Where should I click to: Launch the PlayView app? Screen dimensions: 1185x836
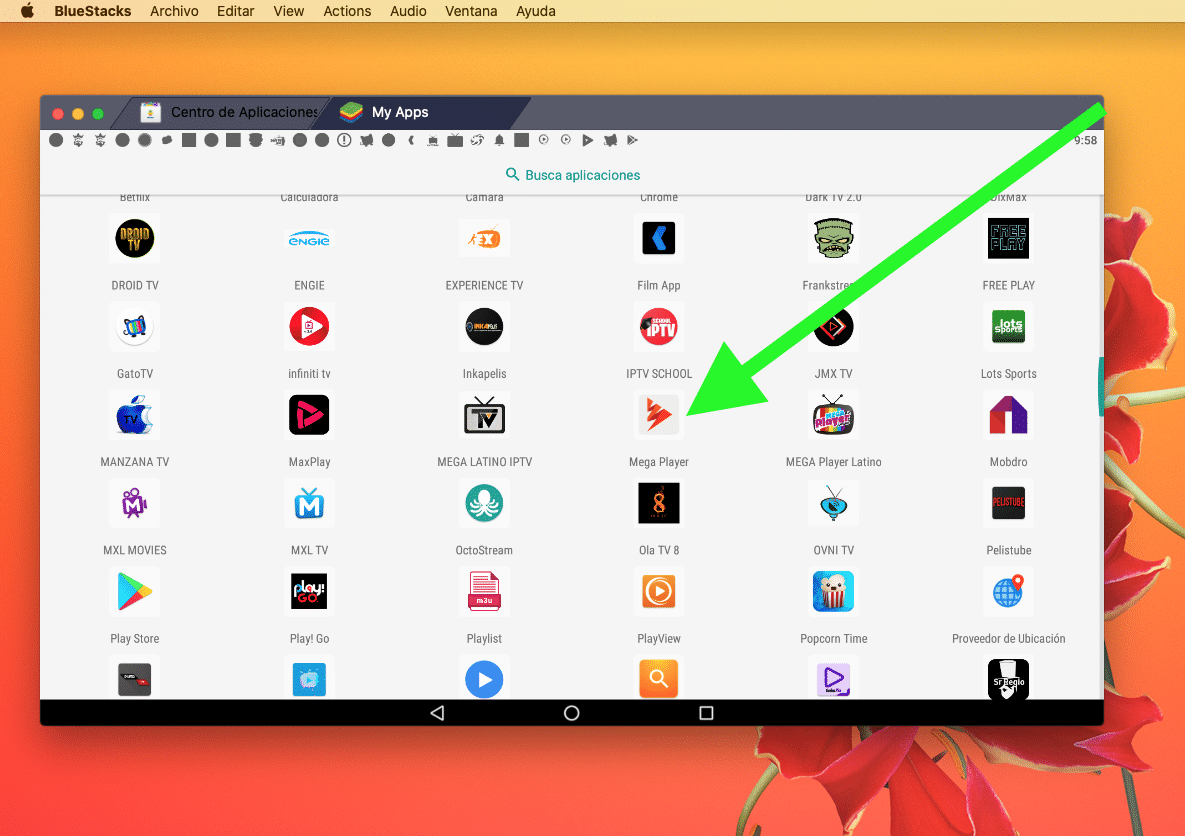(x=659, y=592)
